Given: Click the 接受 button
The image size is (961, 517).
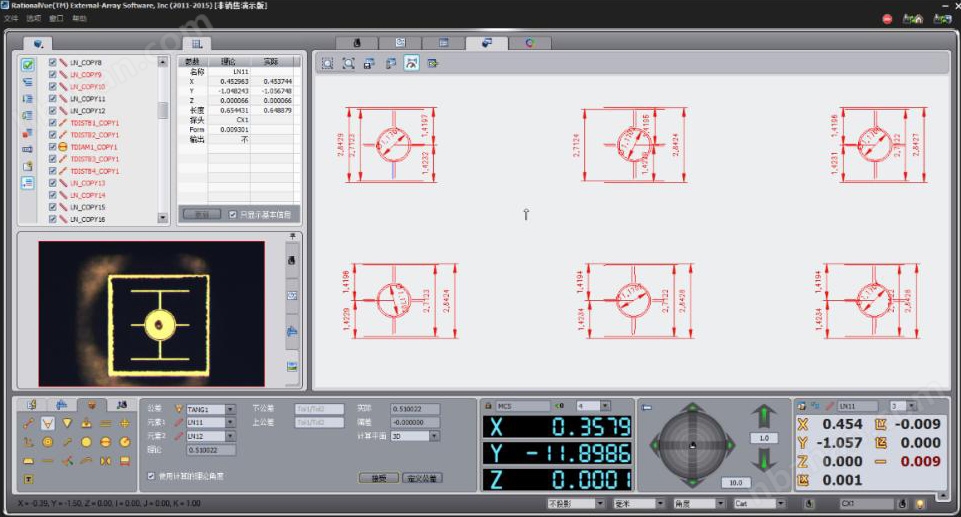Looking at the screenshot, I should coord(378,478).
